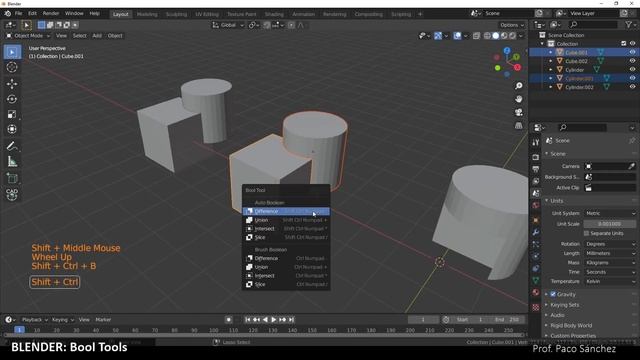Open the Modifiers wrench properties tab
This screenshot has height=360, width=640.
pyautogui.click(x=536, y=232)
